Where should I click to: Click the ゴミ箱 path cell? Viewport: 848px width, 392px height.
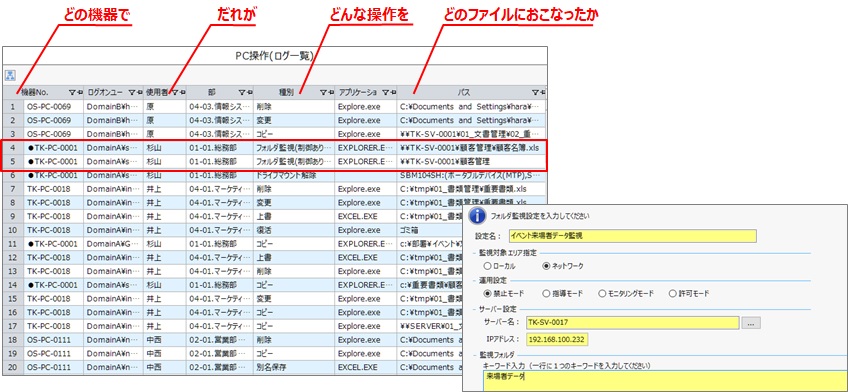(x=430, y=230)
